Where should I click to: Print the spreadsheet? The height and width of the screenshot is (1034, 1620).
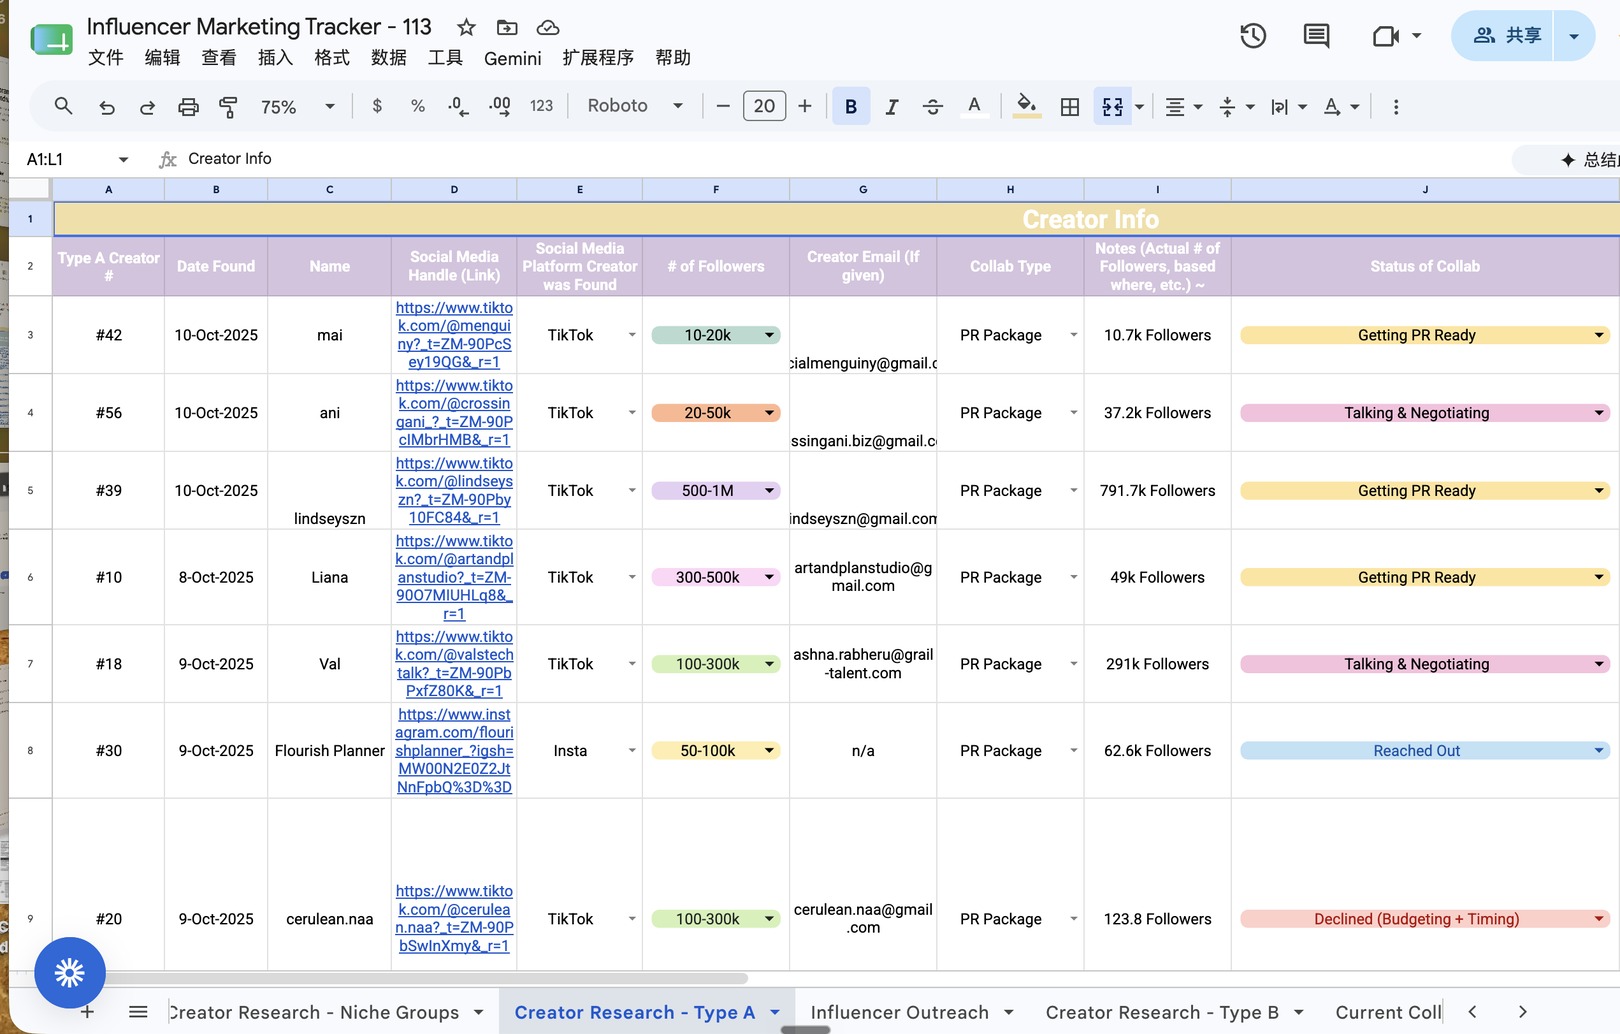[188, 107]
